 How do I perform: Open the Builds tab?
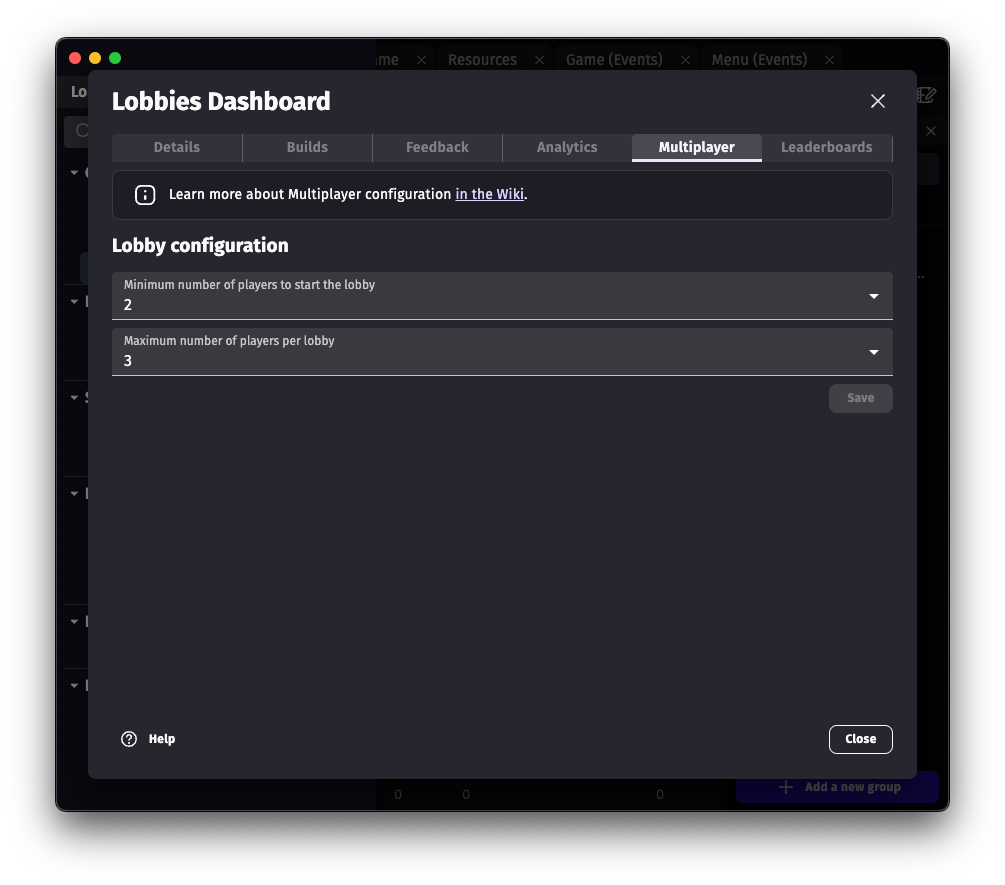(307, 147)
